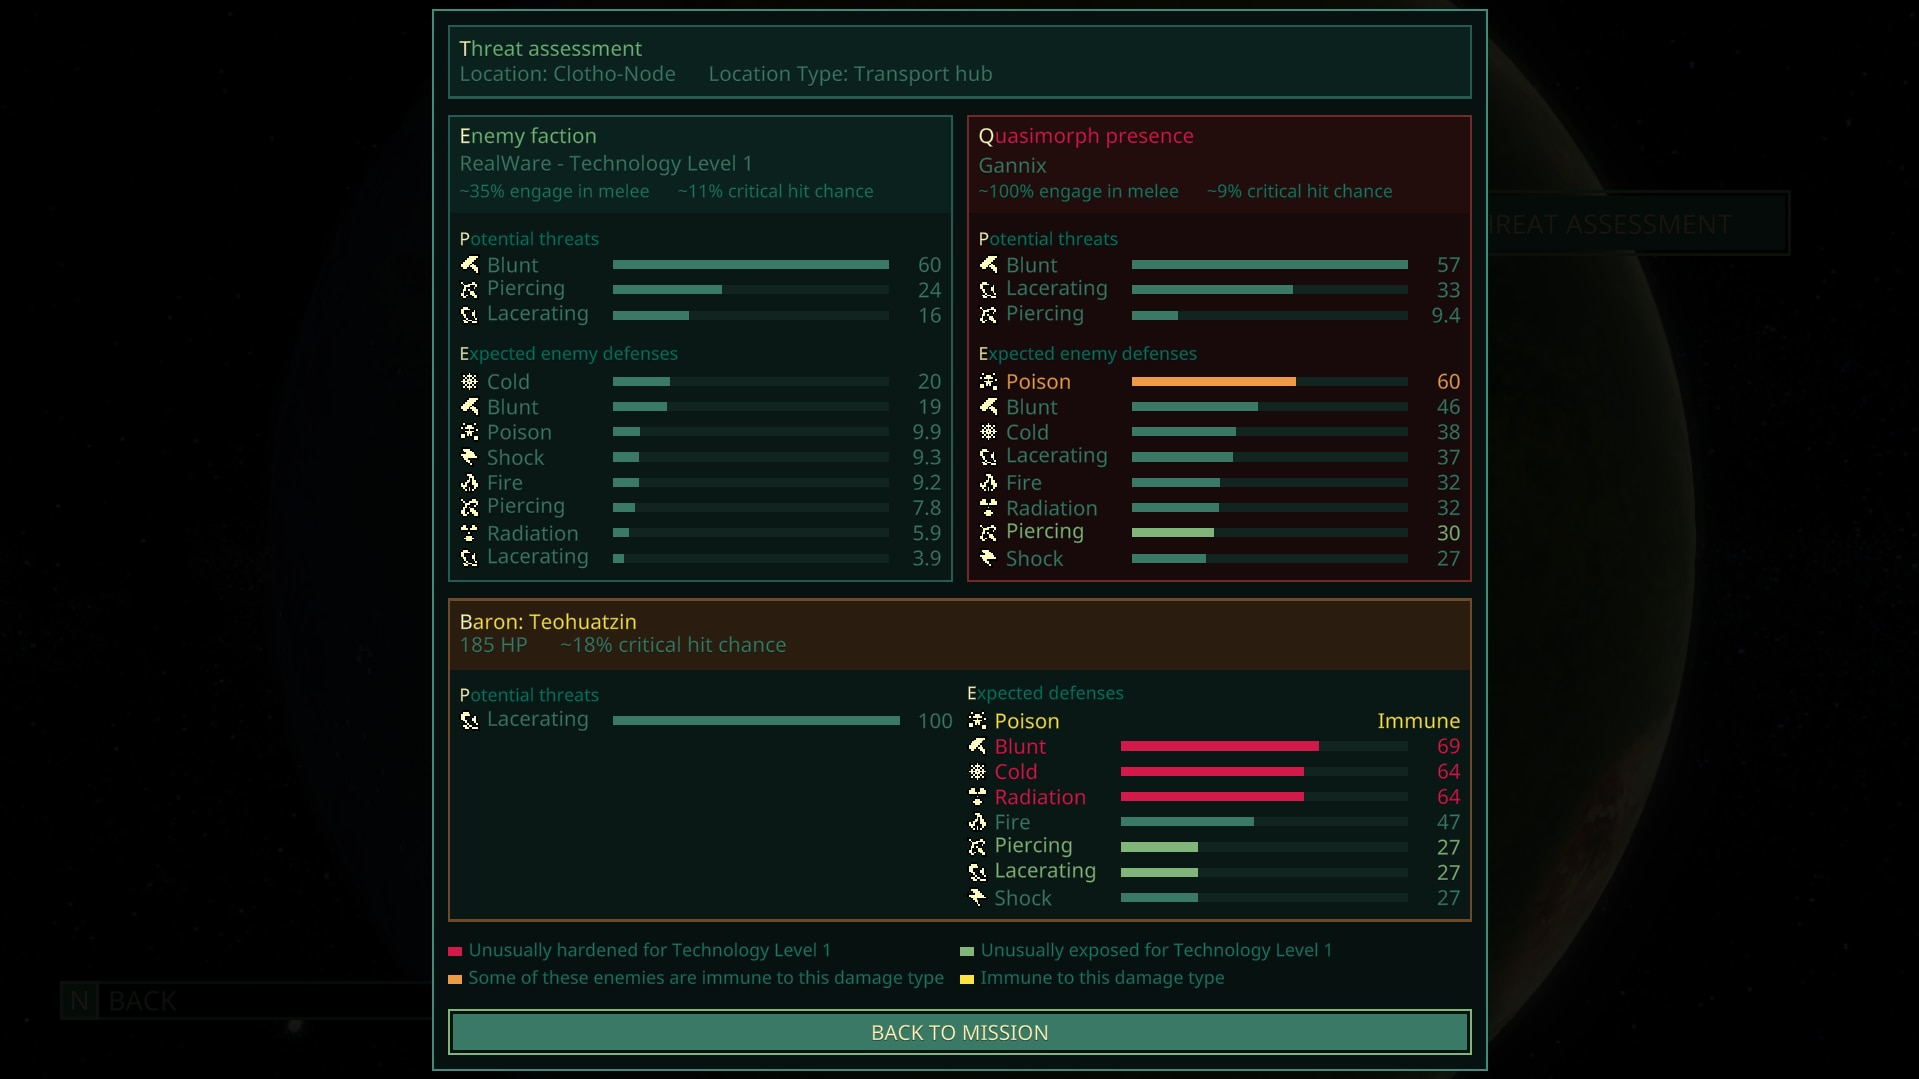Click the Poison icon in Baron expected defenses
The image size is (1919, 1079).
coord(977,721)
